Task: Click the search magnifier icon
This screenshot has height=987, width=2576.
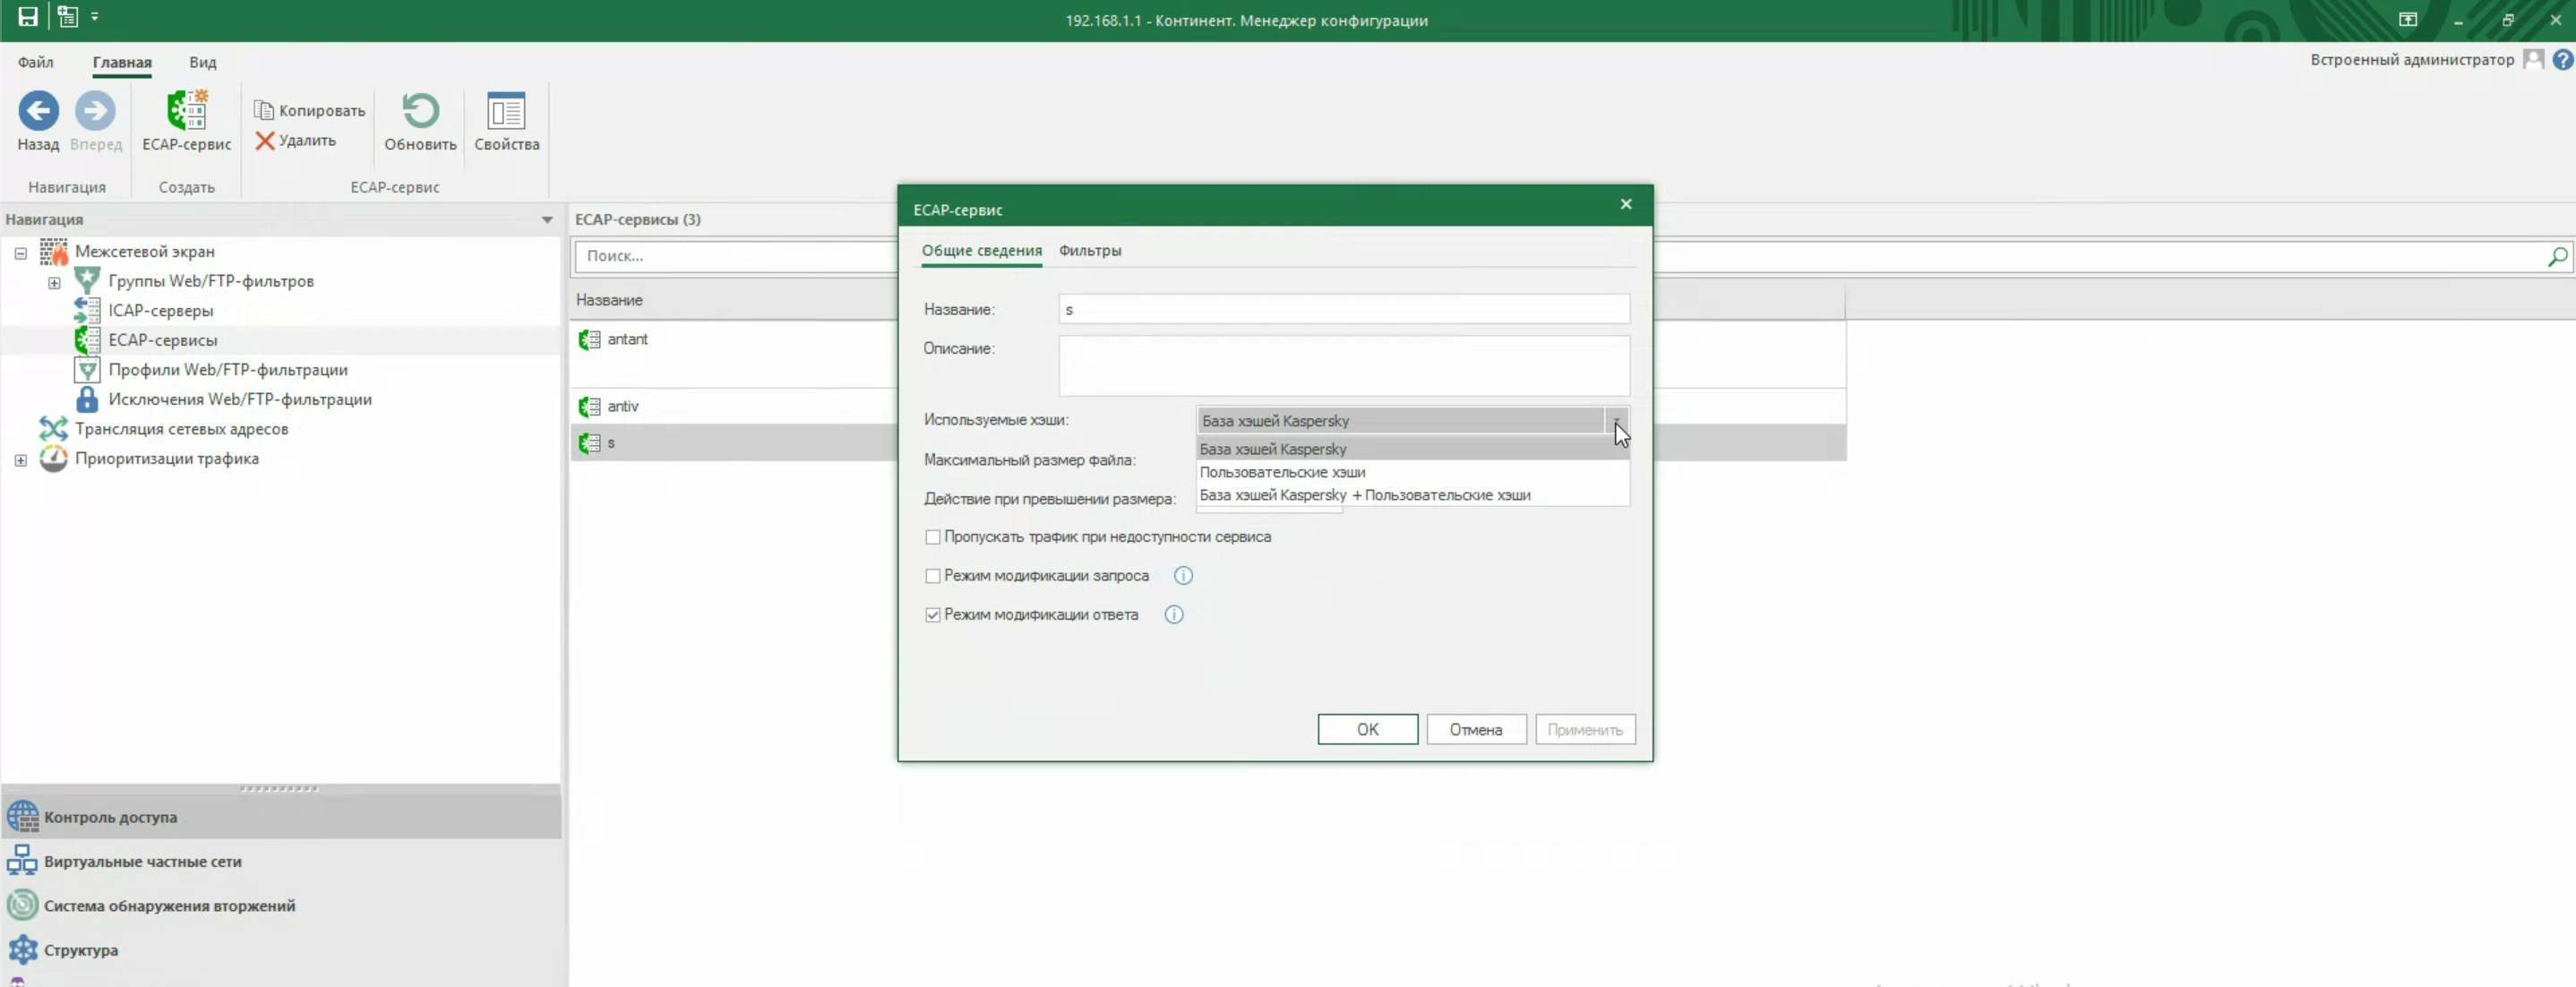Action: coord(2556,257)
